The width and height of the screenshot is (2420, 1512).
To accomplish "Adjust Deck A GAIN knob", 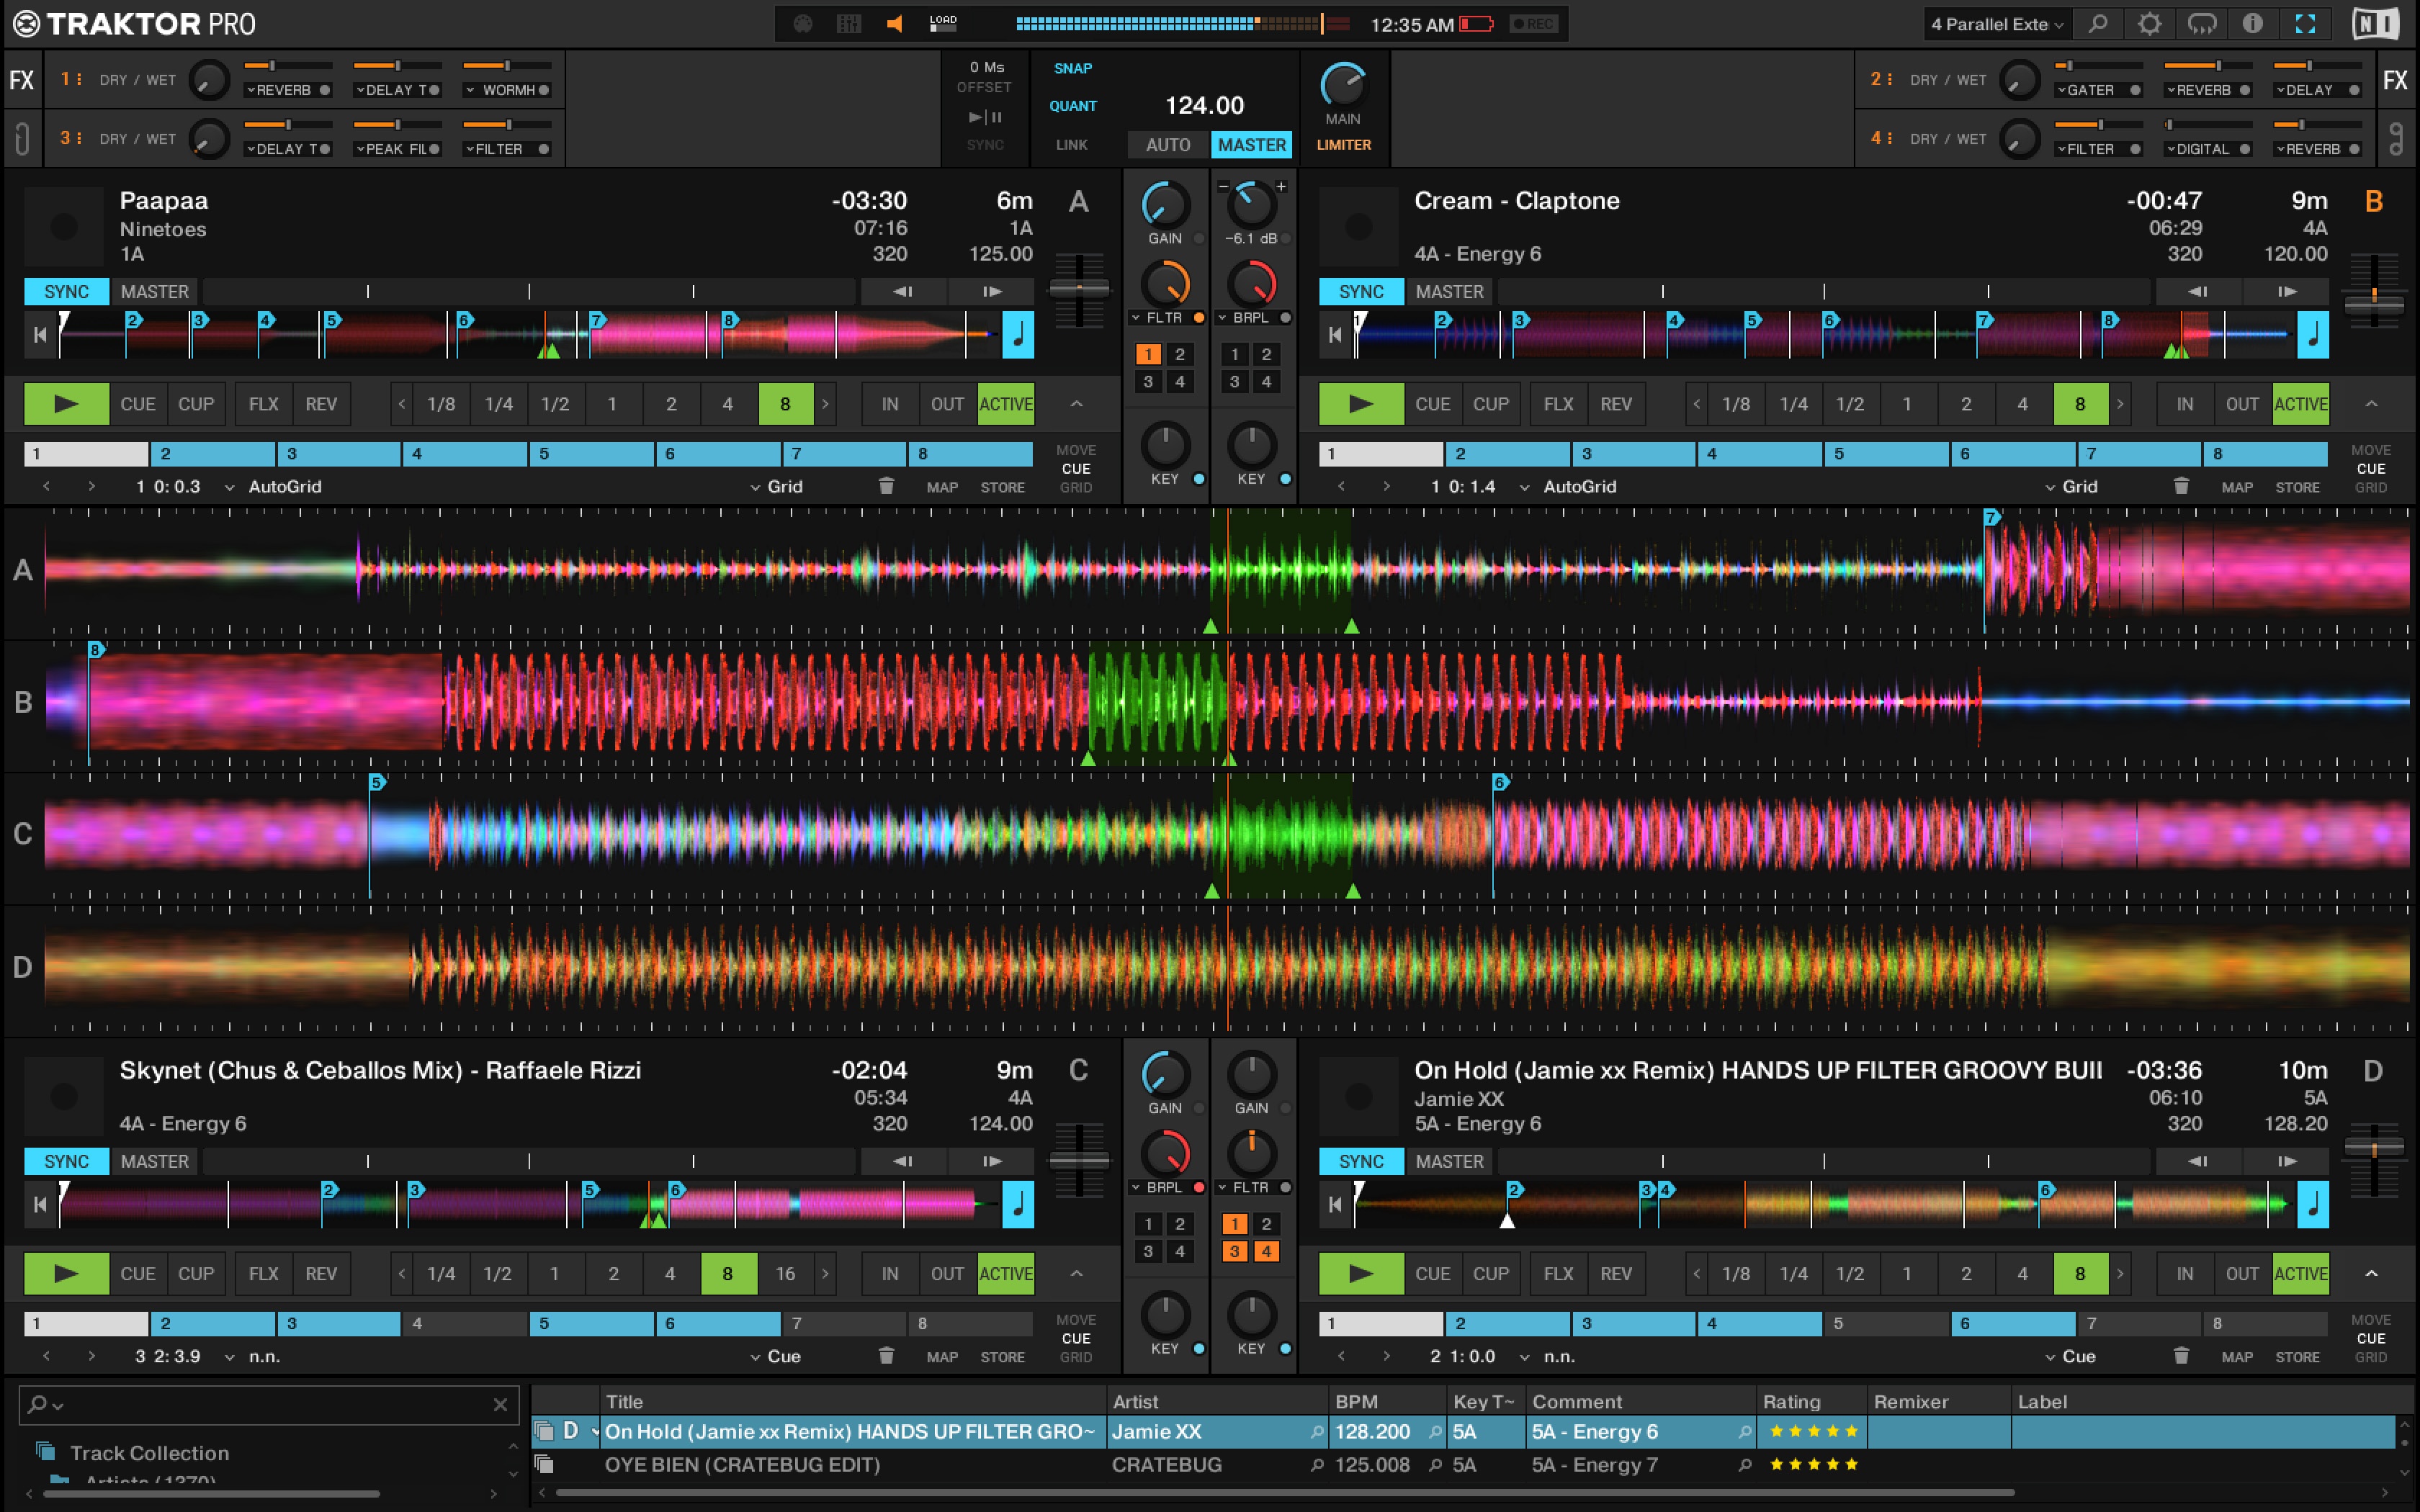I will 1165,205.
